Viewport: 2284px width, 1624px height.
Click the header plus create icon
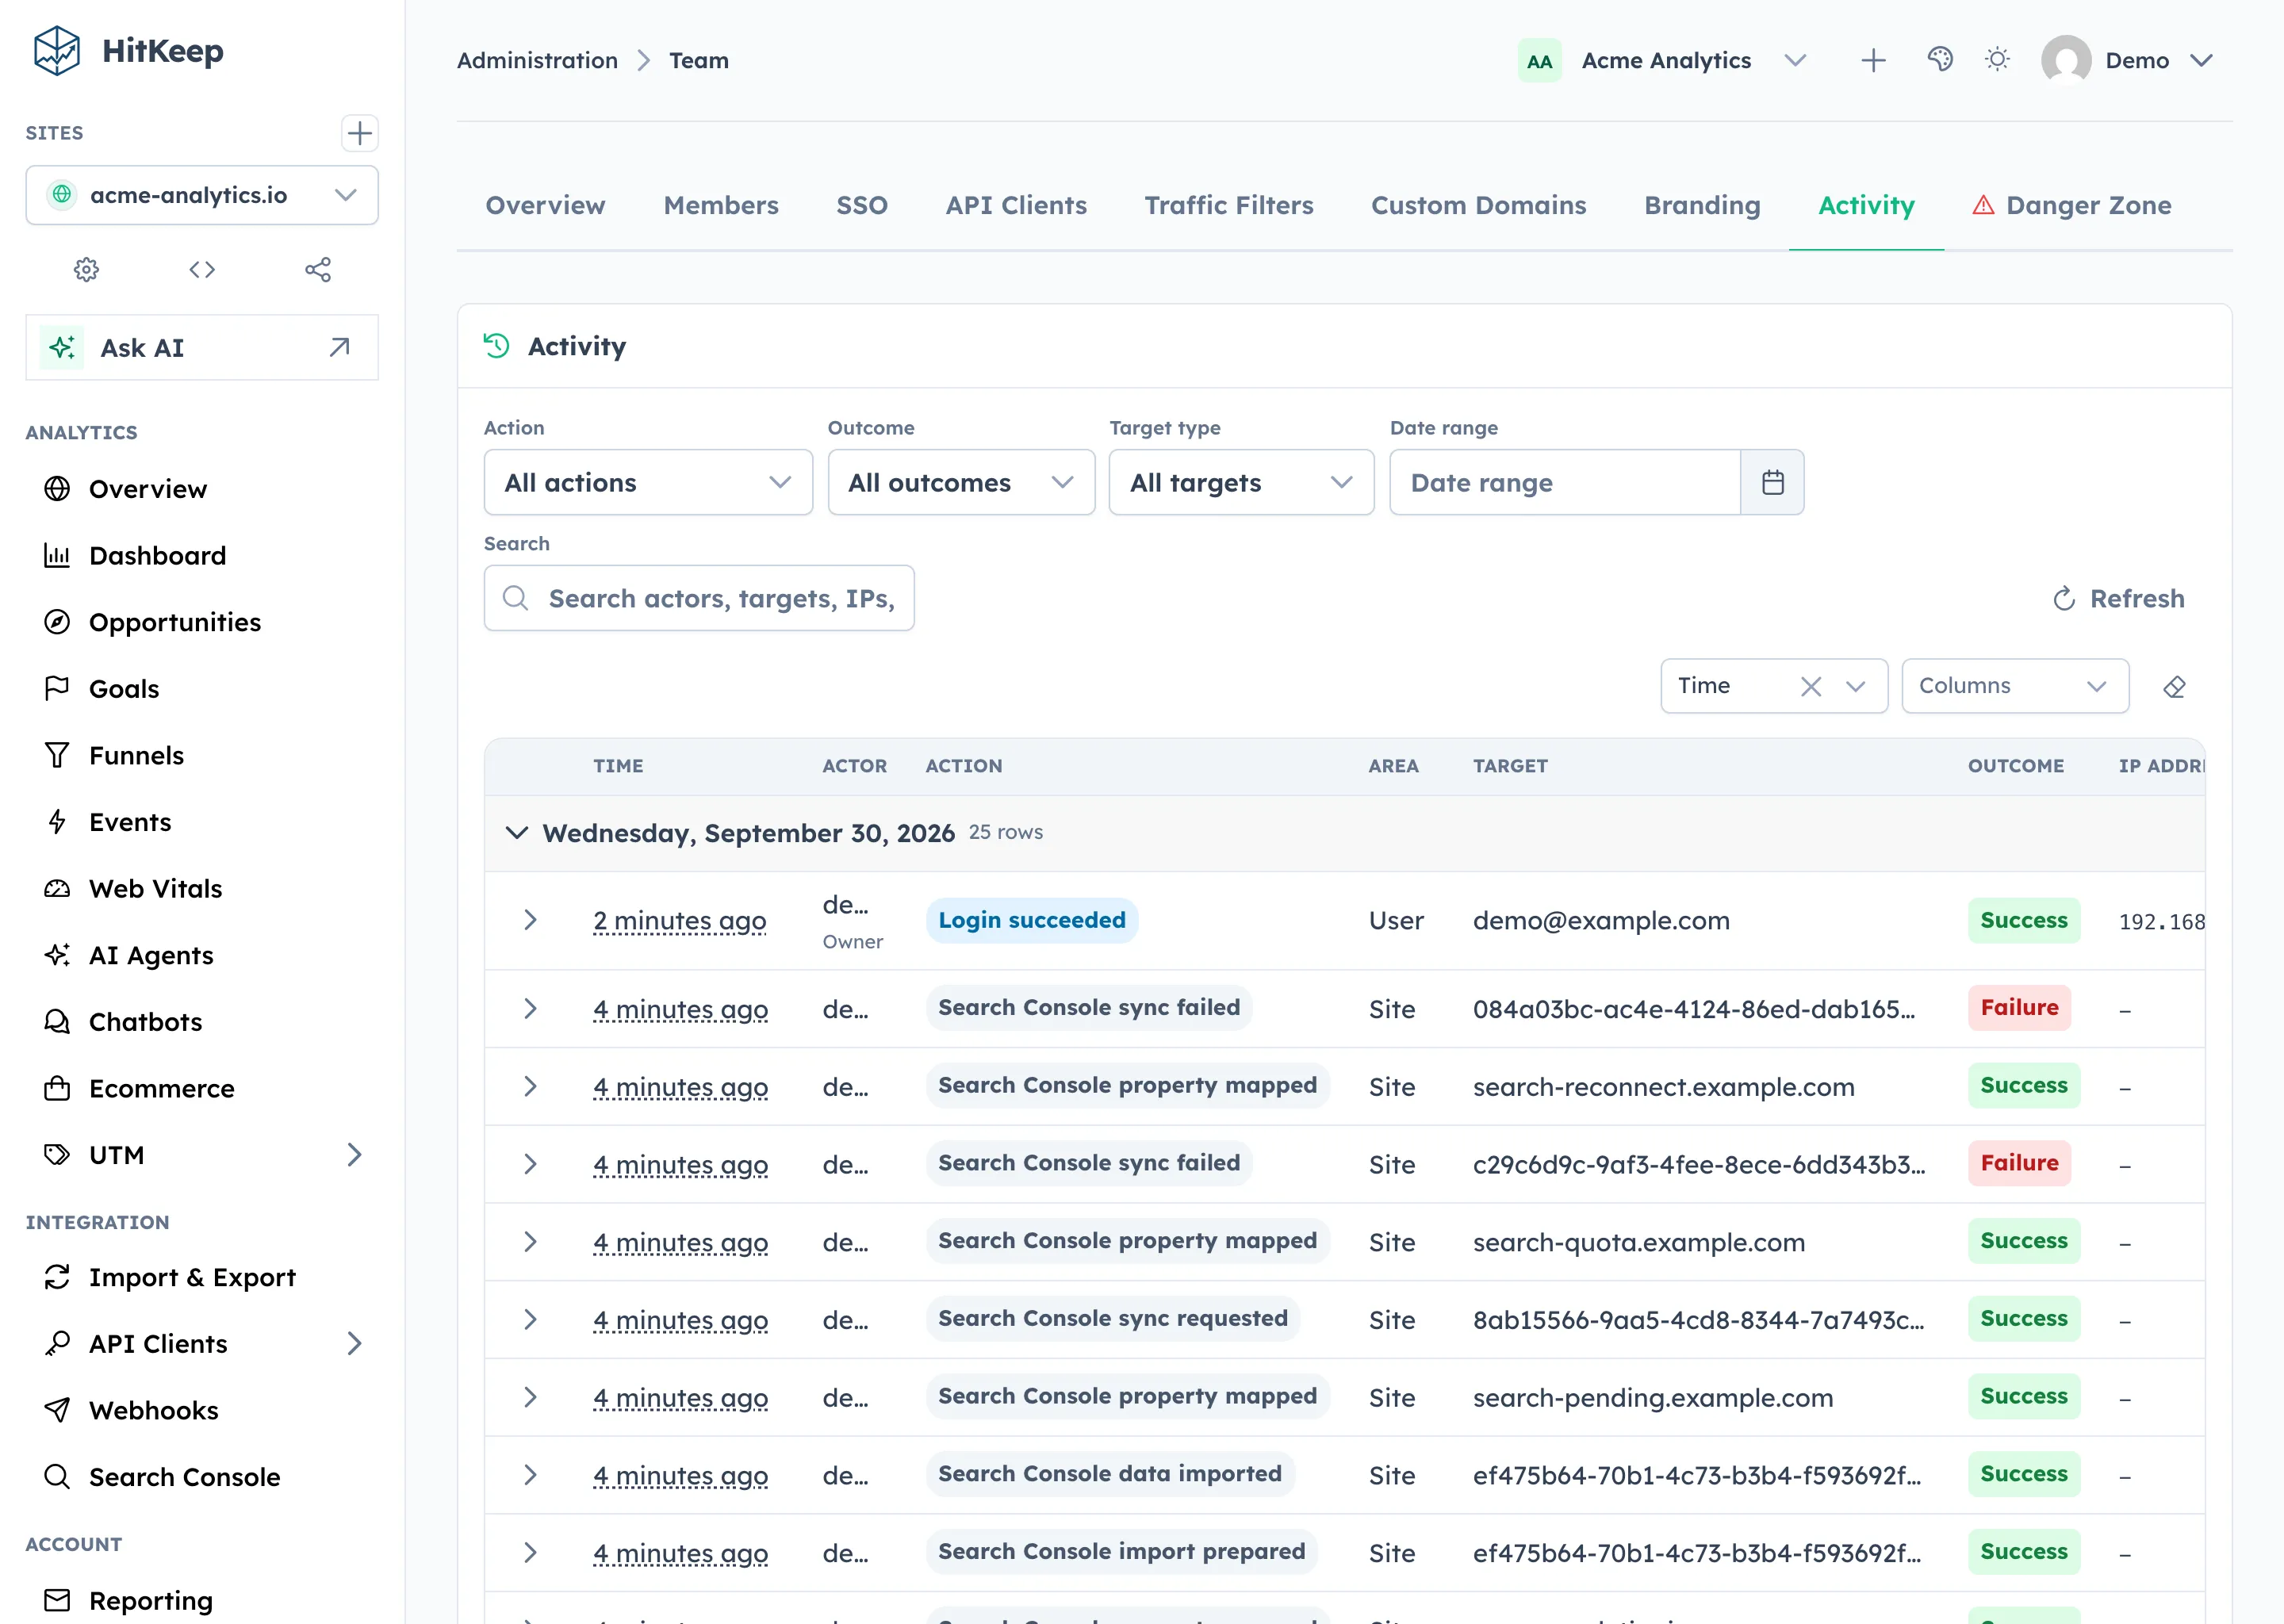1873,60
